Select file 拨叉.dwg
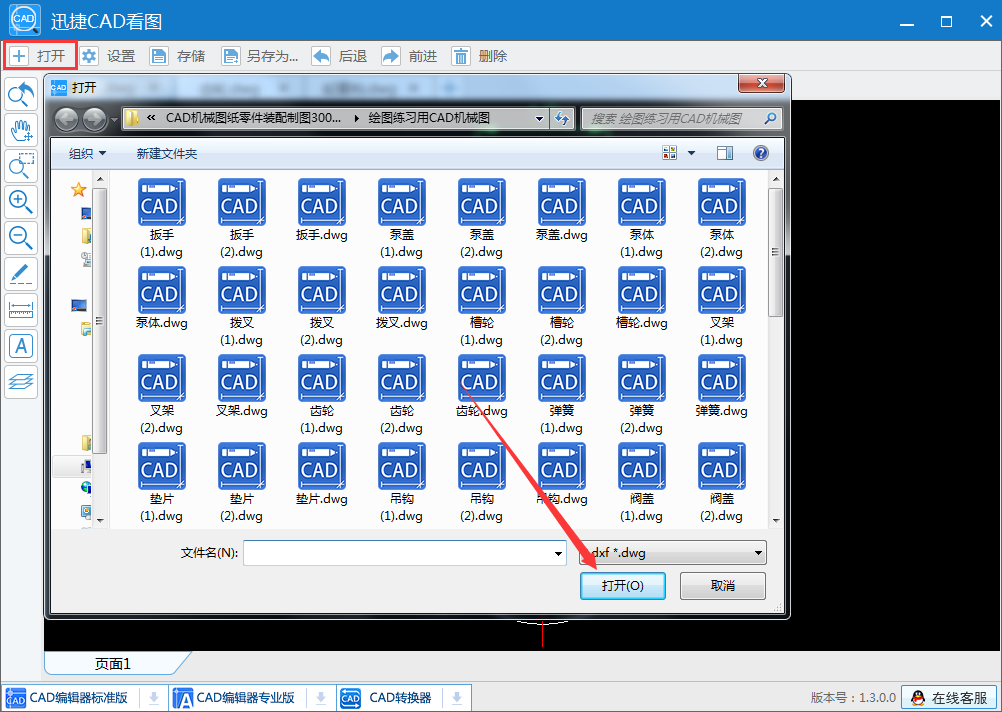 (401, 298)
